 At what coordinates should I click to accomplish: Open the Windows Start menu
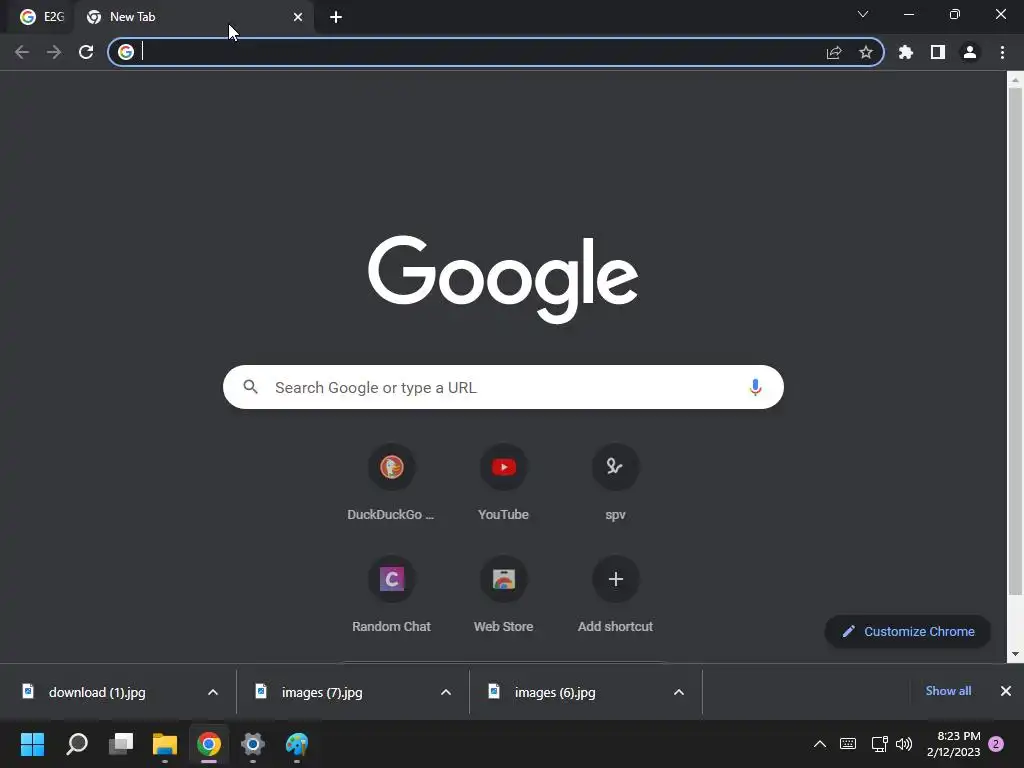point(32,744)
